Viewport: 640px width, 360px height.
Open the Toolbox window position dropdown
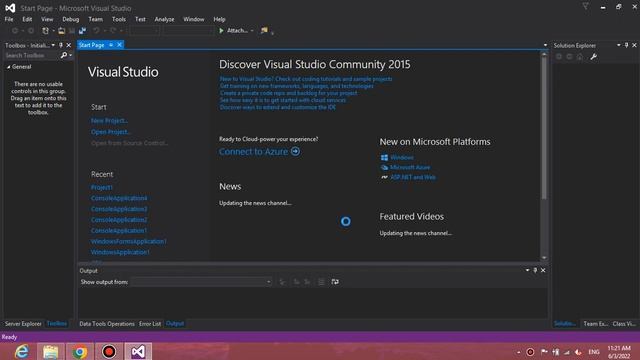[53, 45]
